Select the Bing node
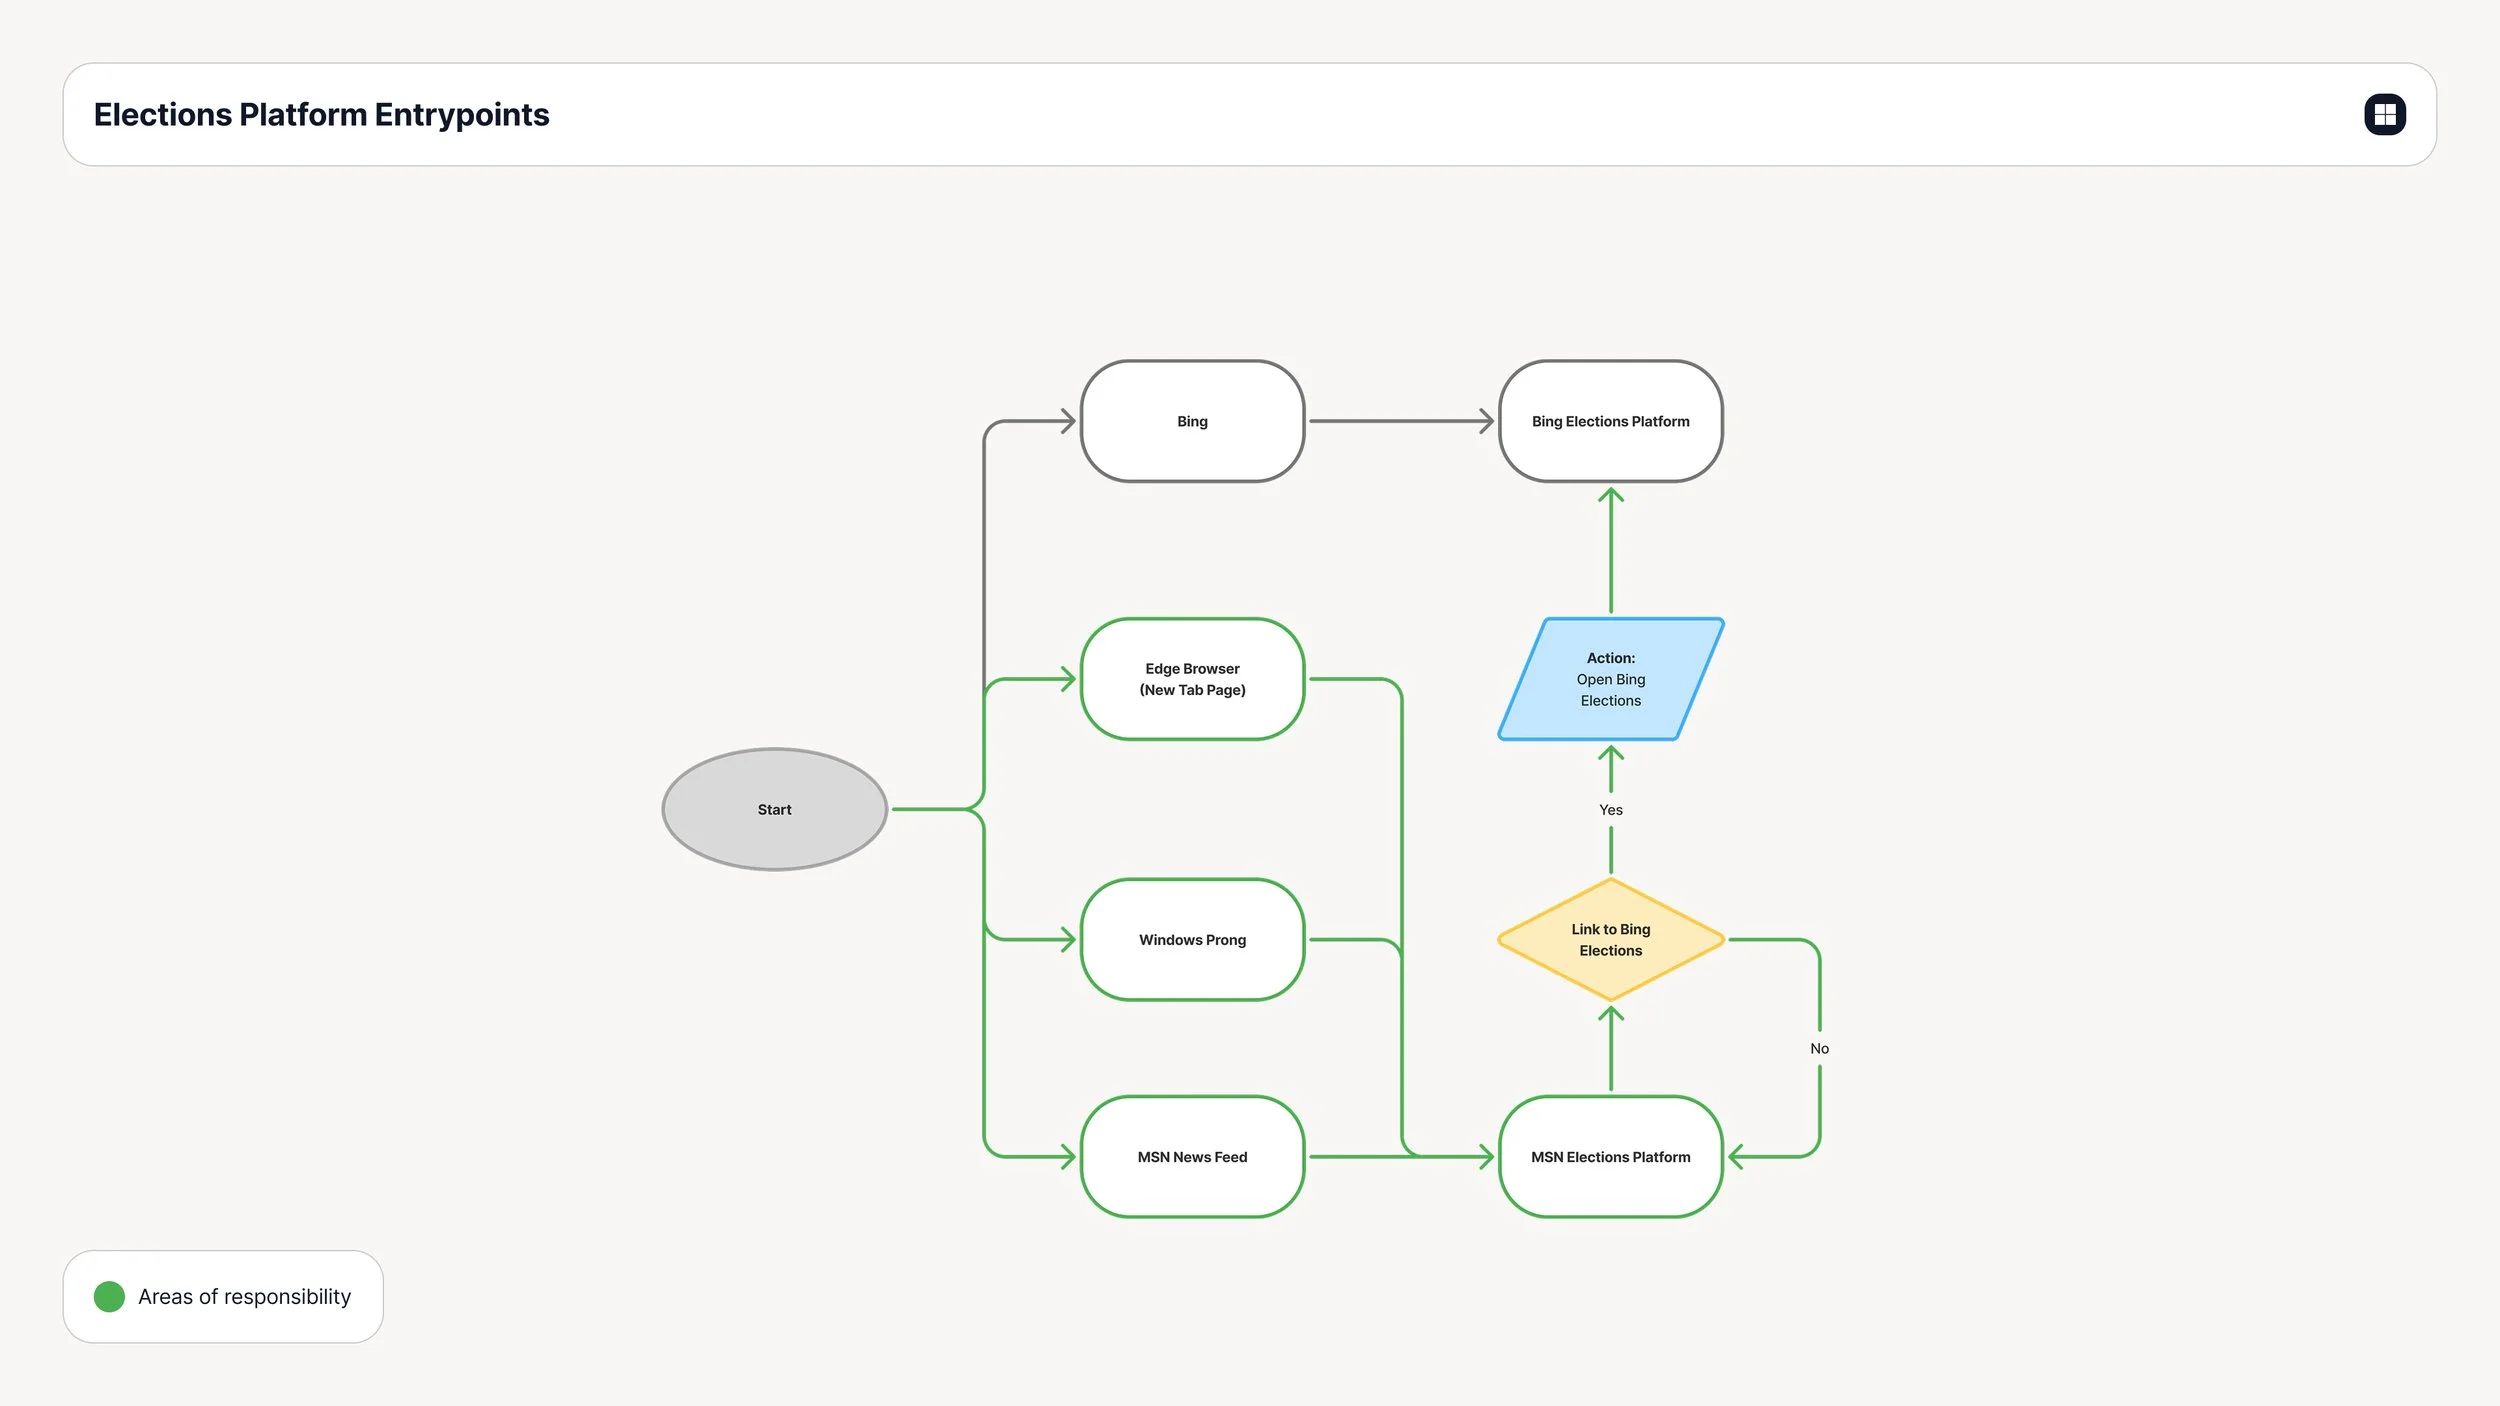 [x=1192, y=421]
